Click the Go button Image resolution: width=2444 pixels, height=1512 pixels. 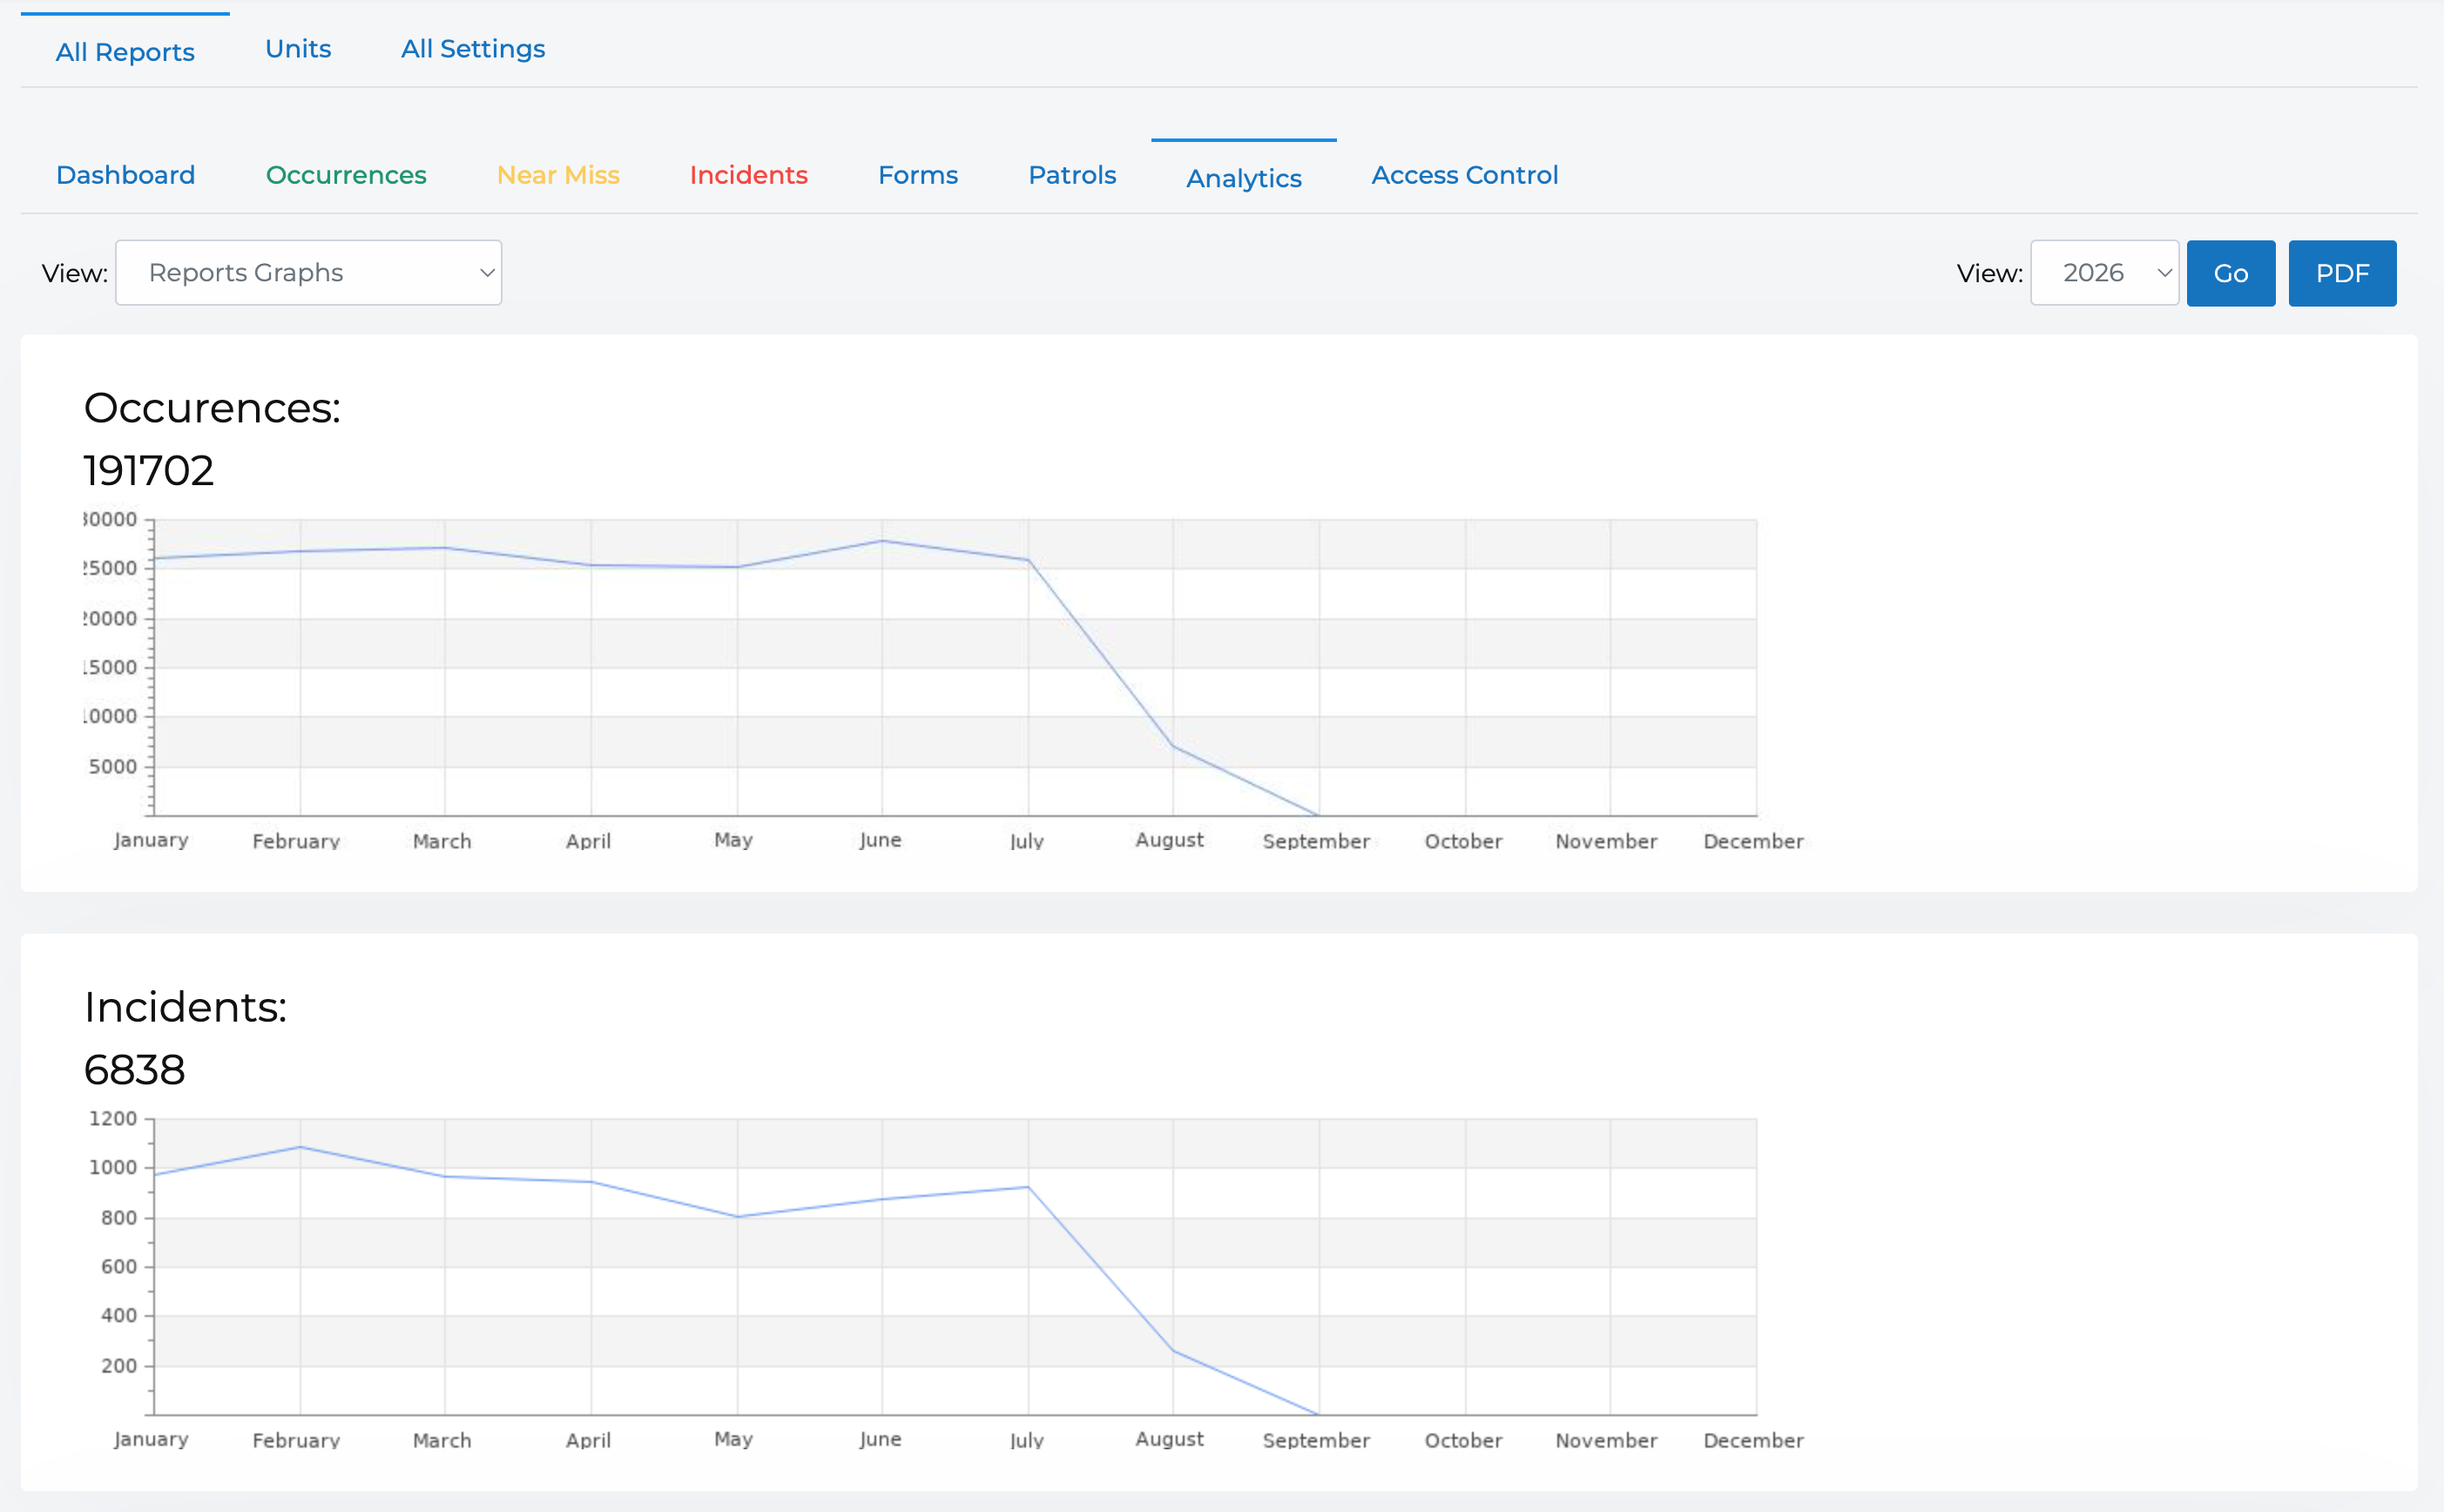(x=2231, y=273)
